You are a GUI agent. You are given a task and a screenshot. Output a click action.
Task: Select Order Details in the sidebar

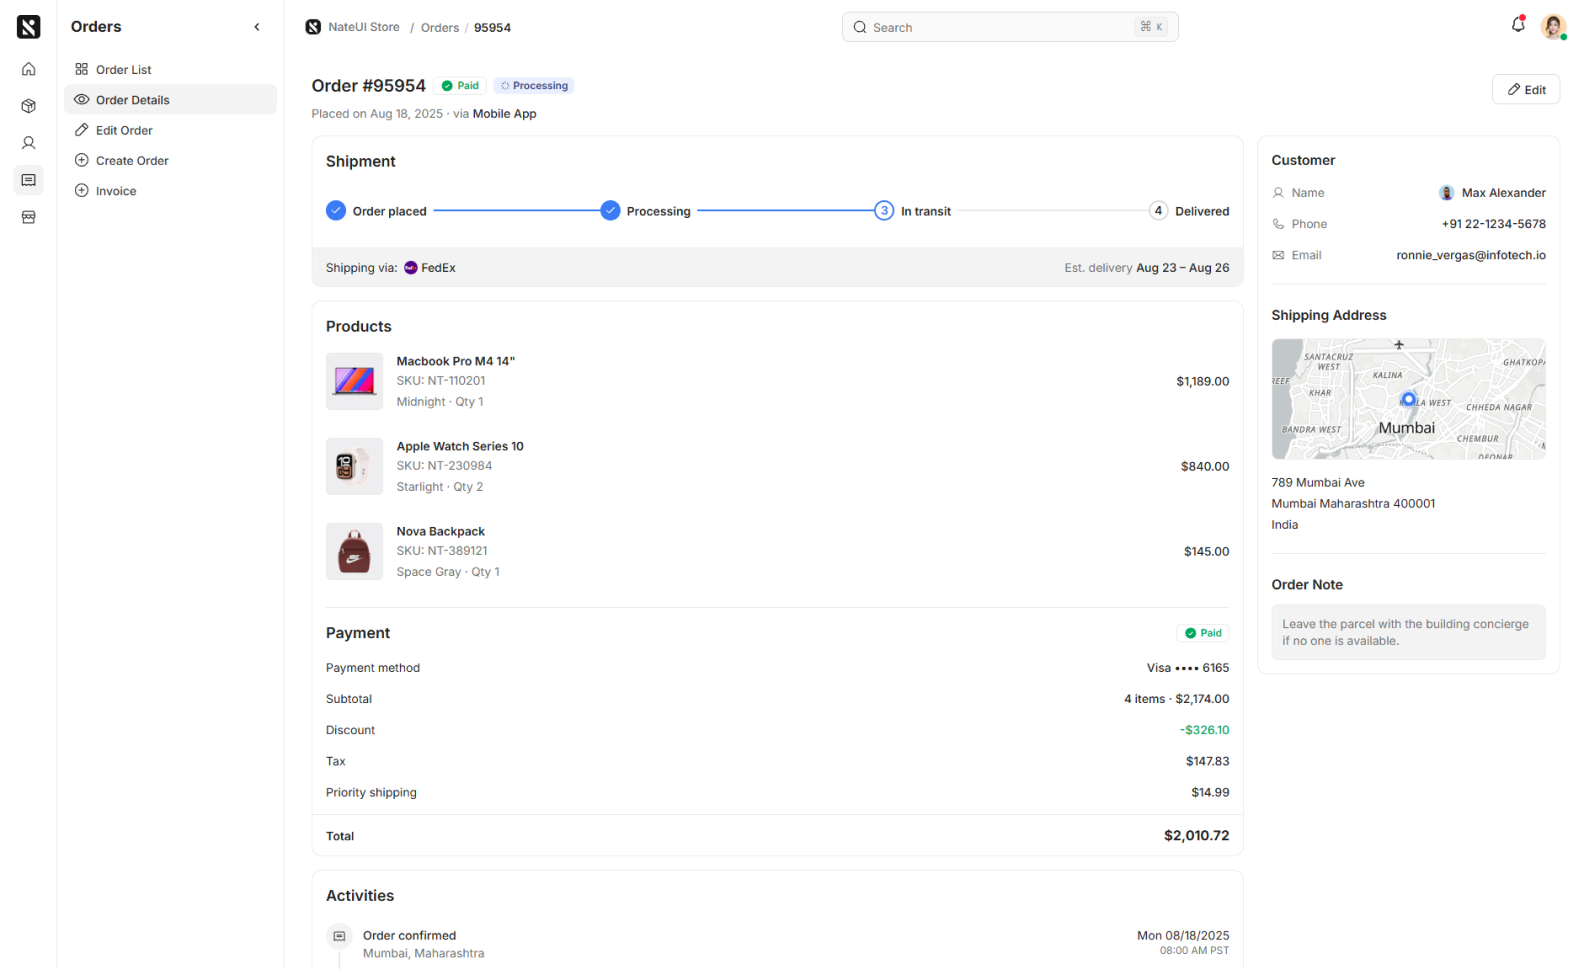pos(170,99)
